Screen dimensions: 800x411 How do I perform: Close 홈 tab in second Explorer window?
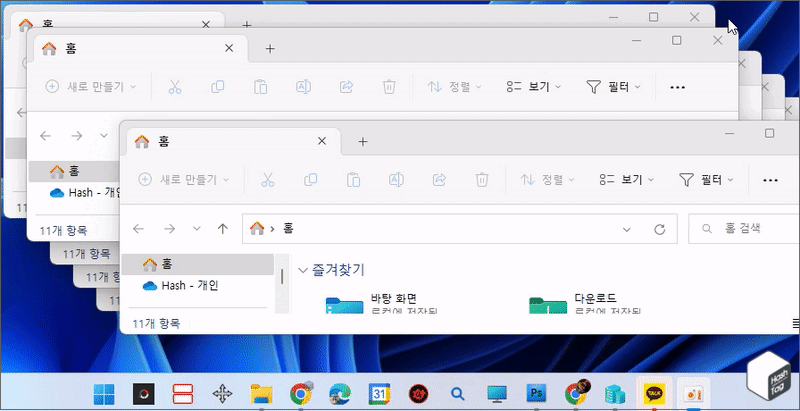pyautogui.click(x=229, y=48)
